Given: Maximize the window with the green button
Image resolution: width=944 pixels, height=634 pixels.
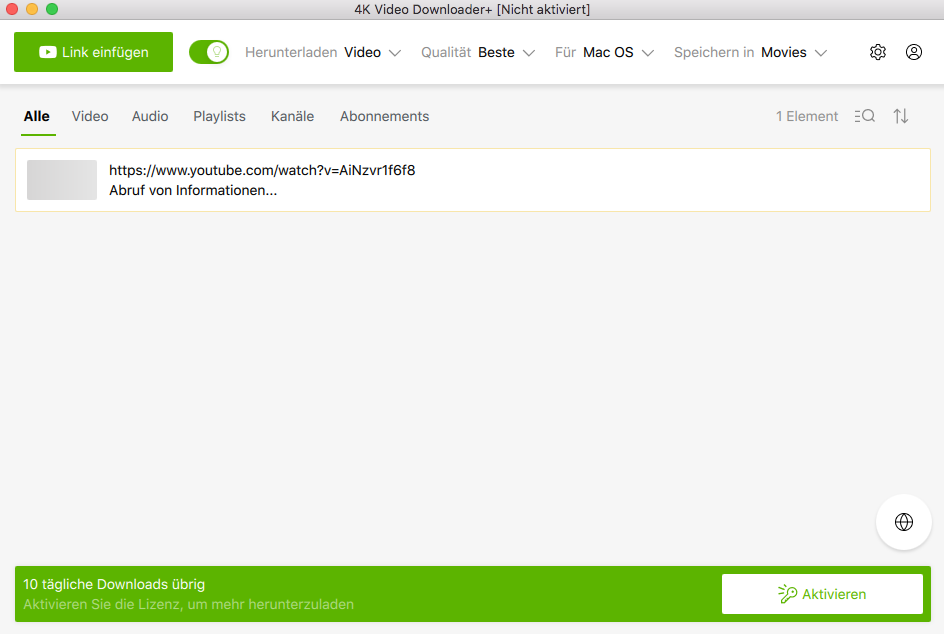Looking at the screenshot, I should click(52, 9).
